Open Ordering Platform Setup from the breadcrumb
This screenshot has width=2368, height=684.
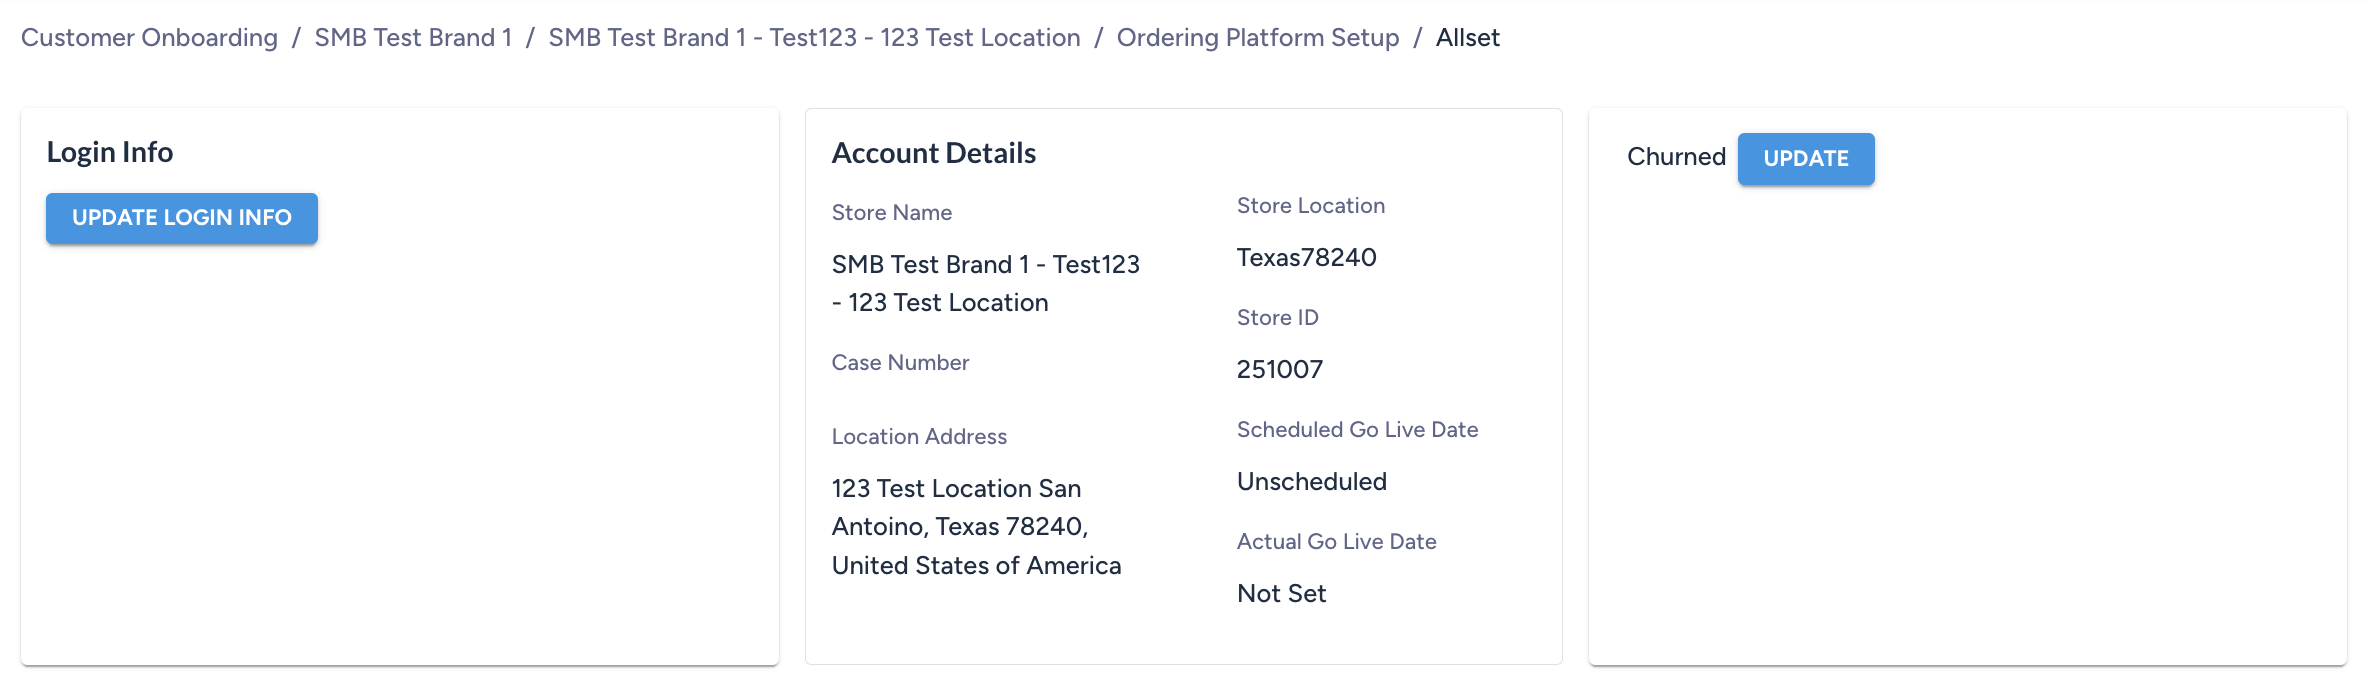[x=1258, y=38]
